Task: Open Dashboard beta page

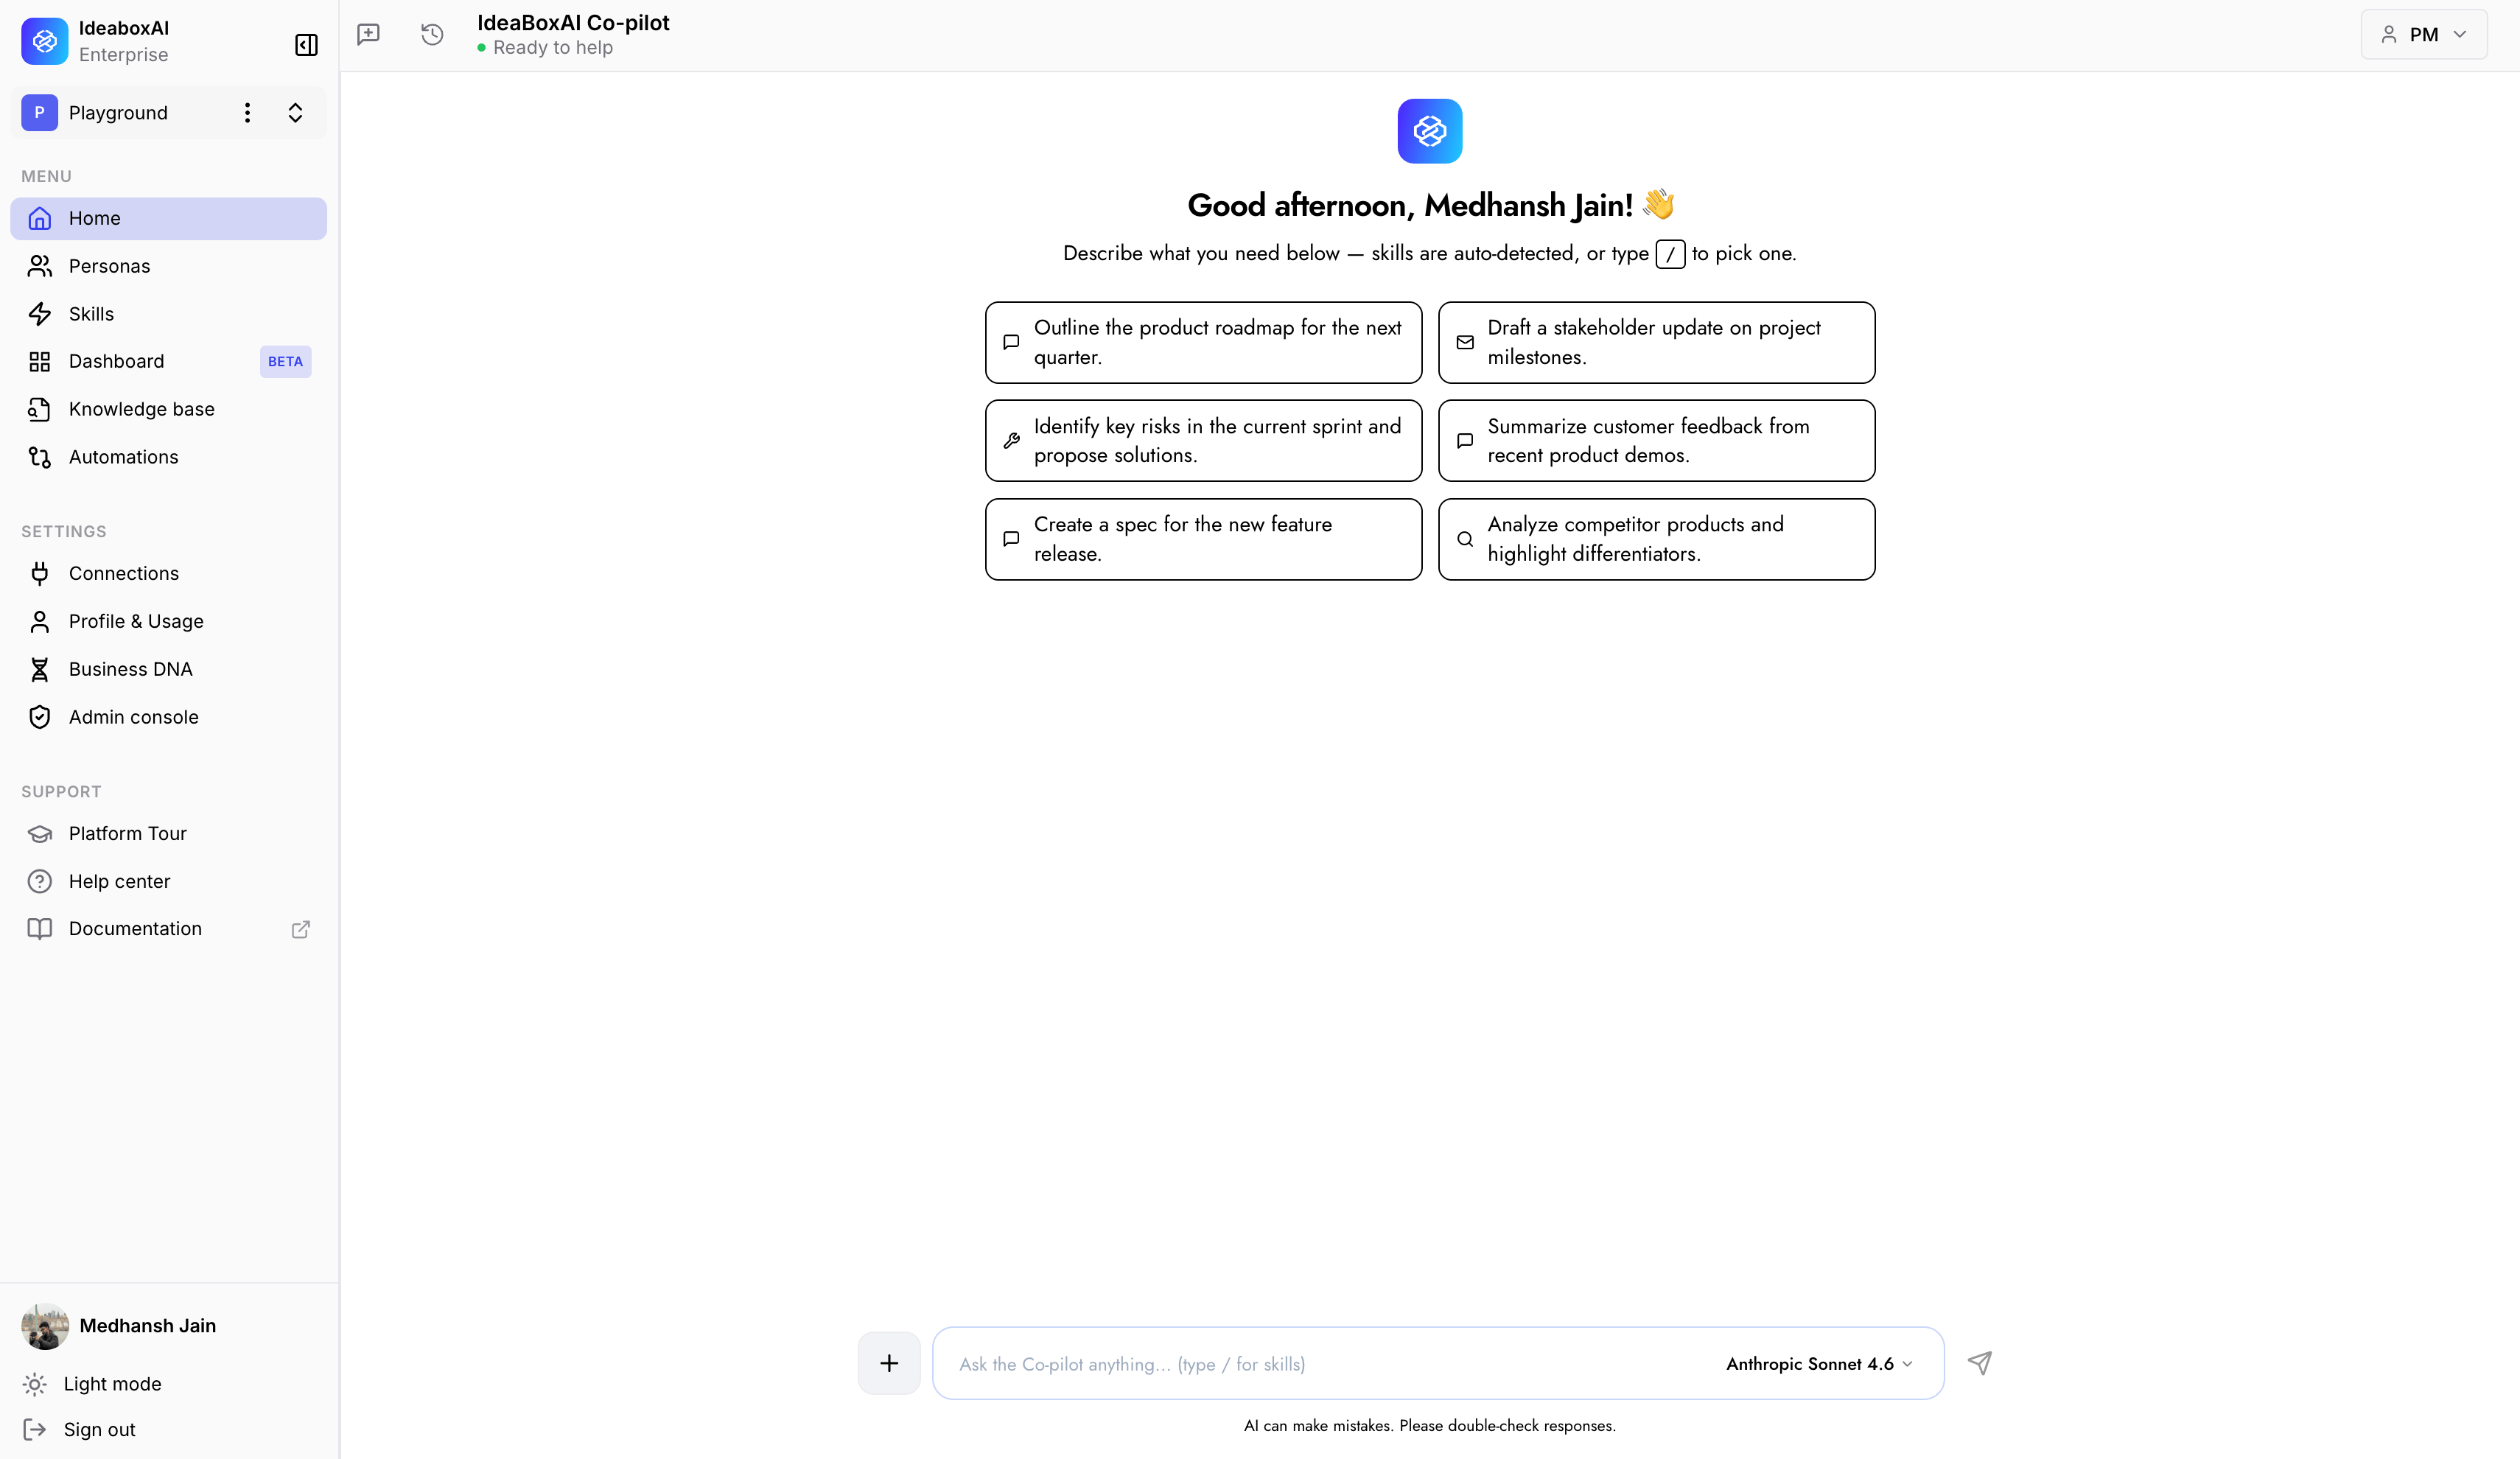Action: tap(169, 361)
